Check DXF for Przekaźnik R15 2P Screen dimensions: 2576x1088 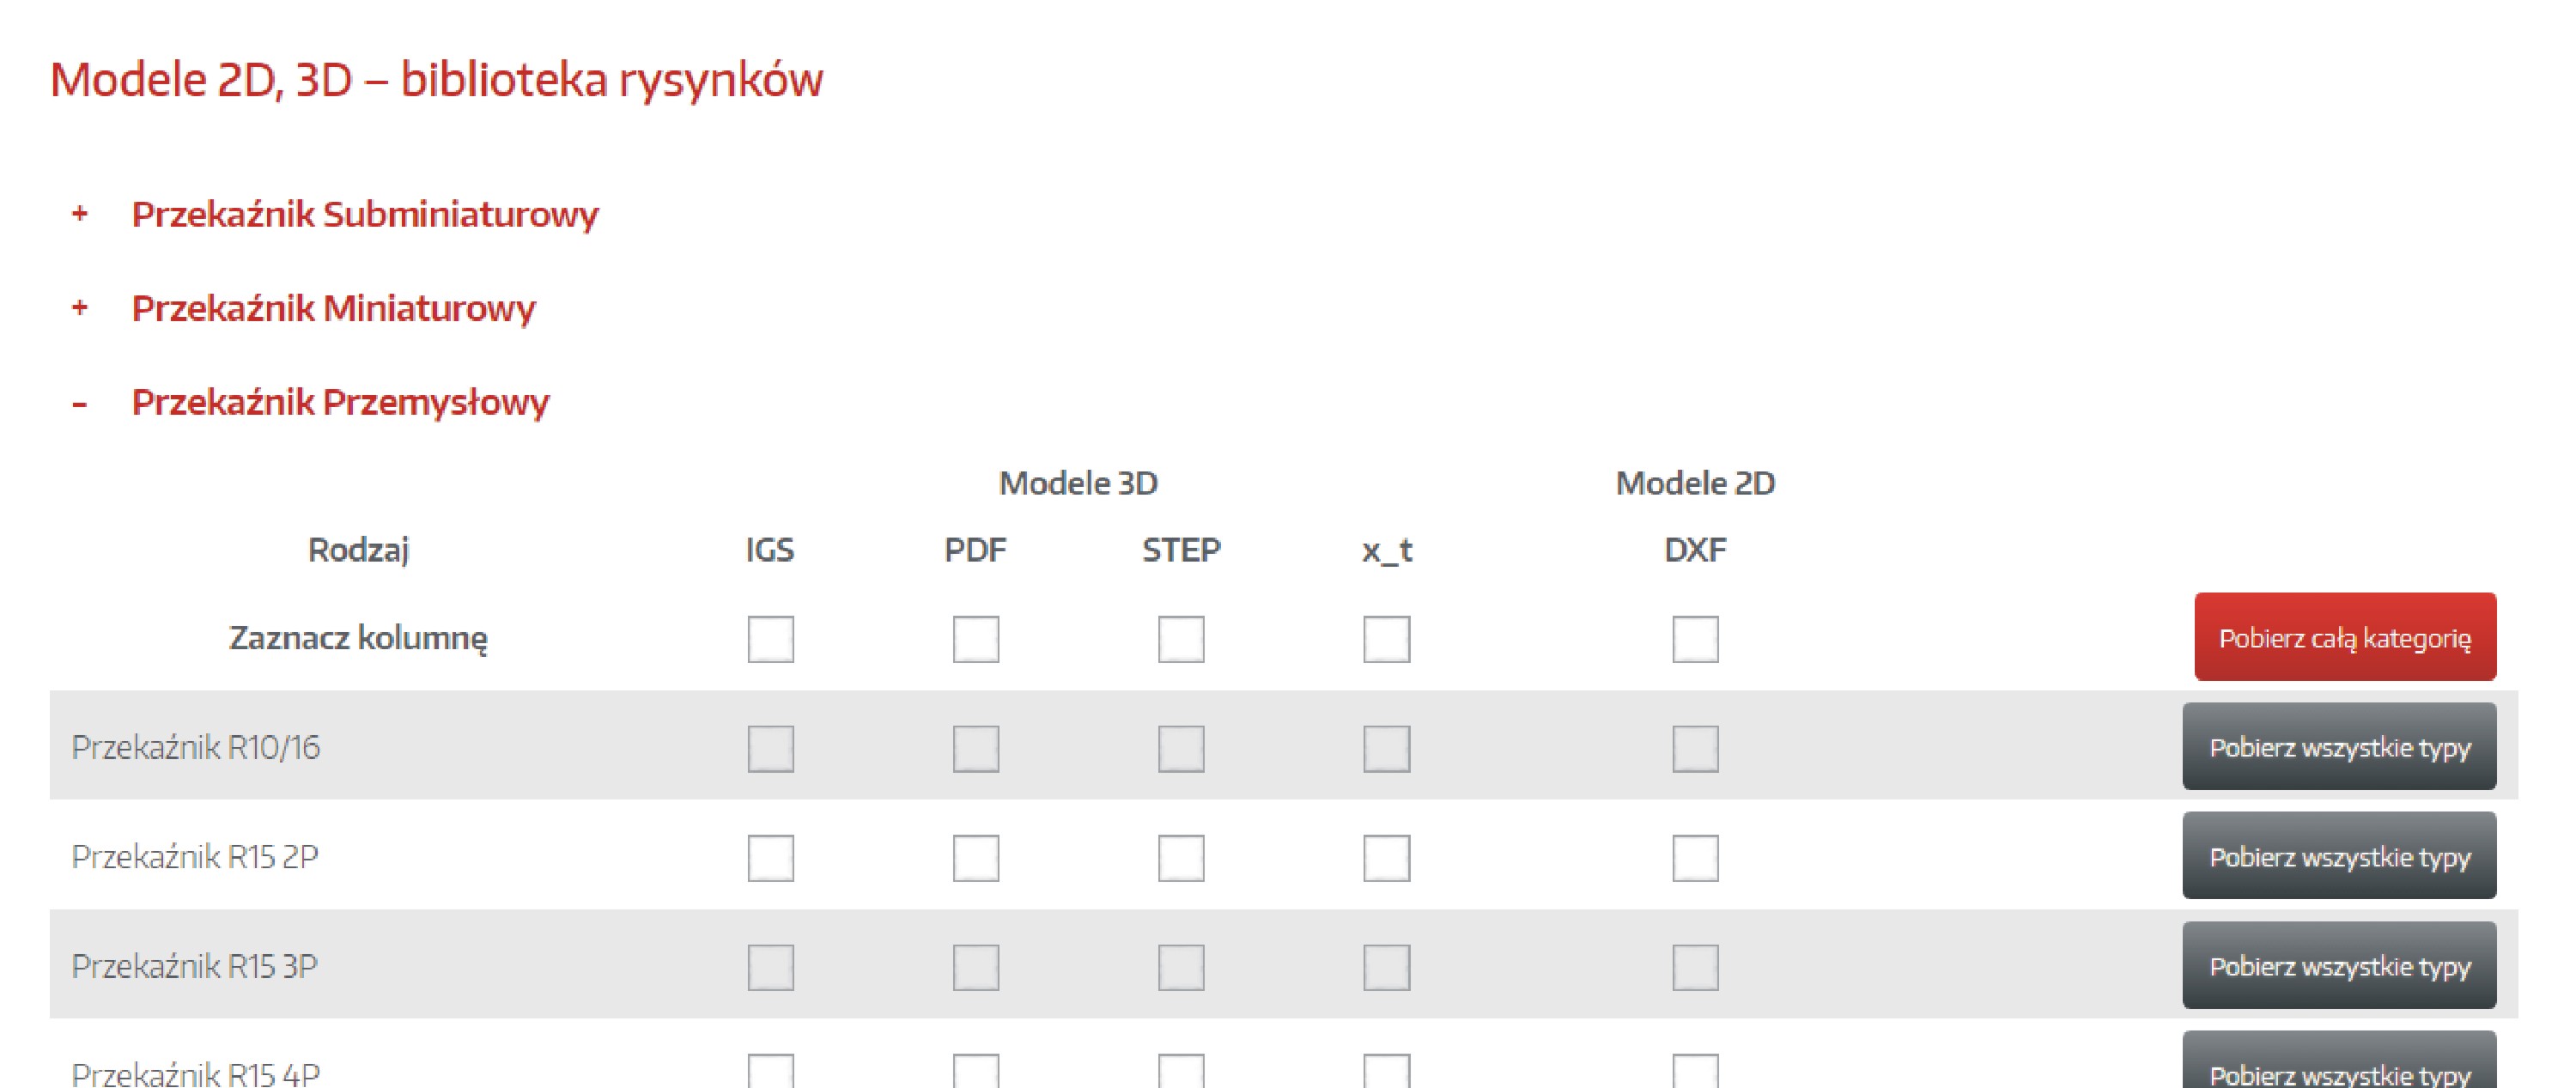point(1695,857)
